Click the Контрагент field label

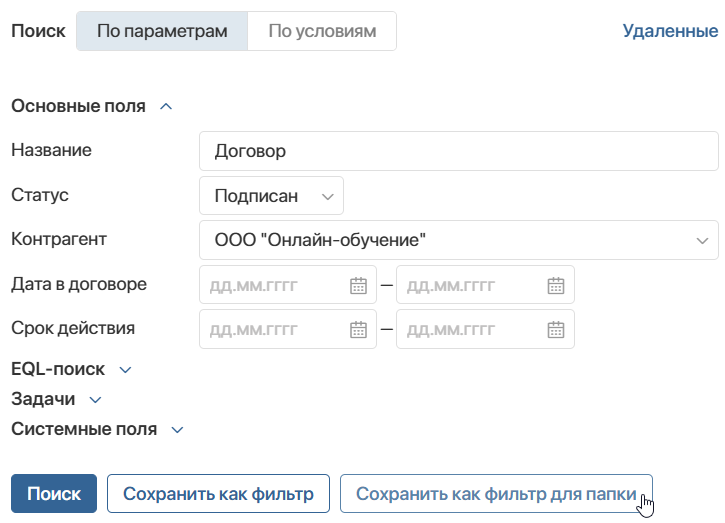pos(59,239)
